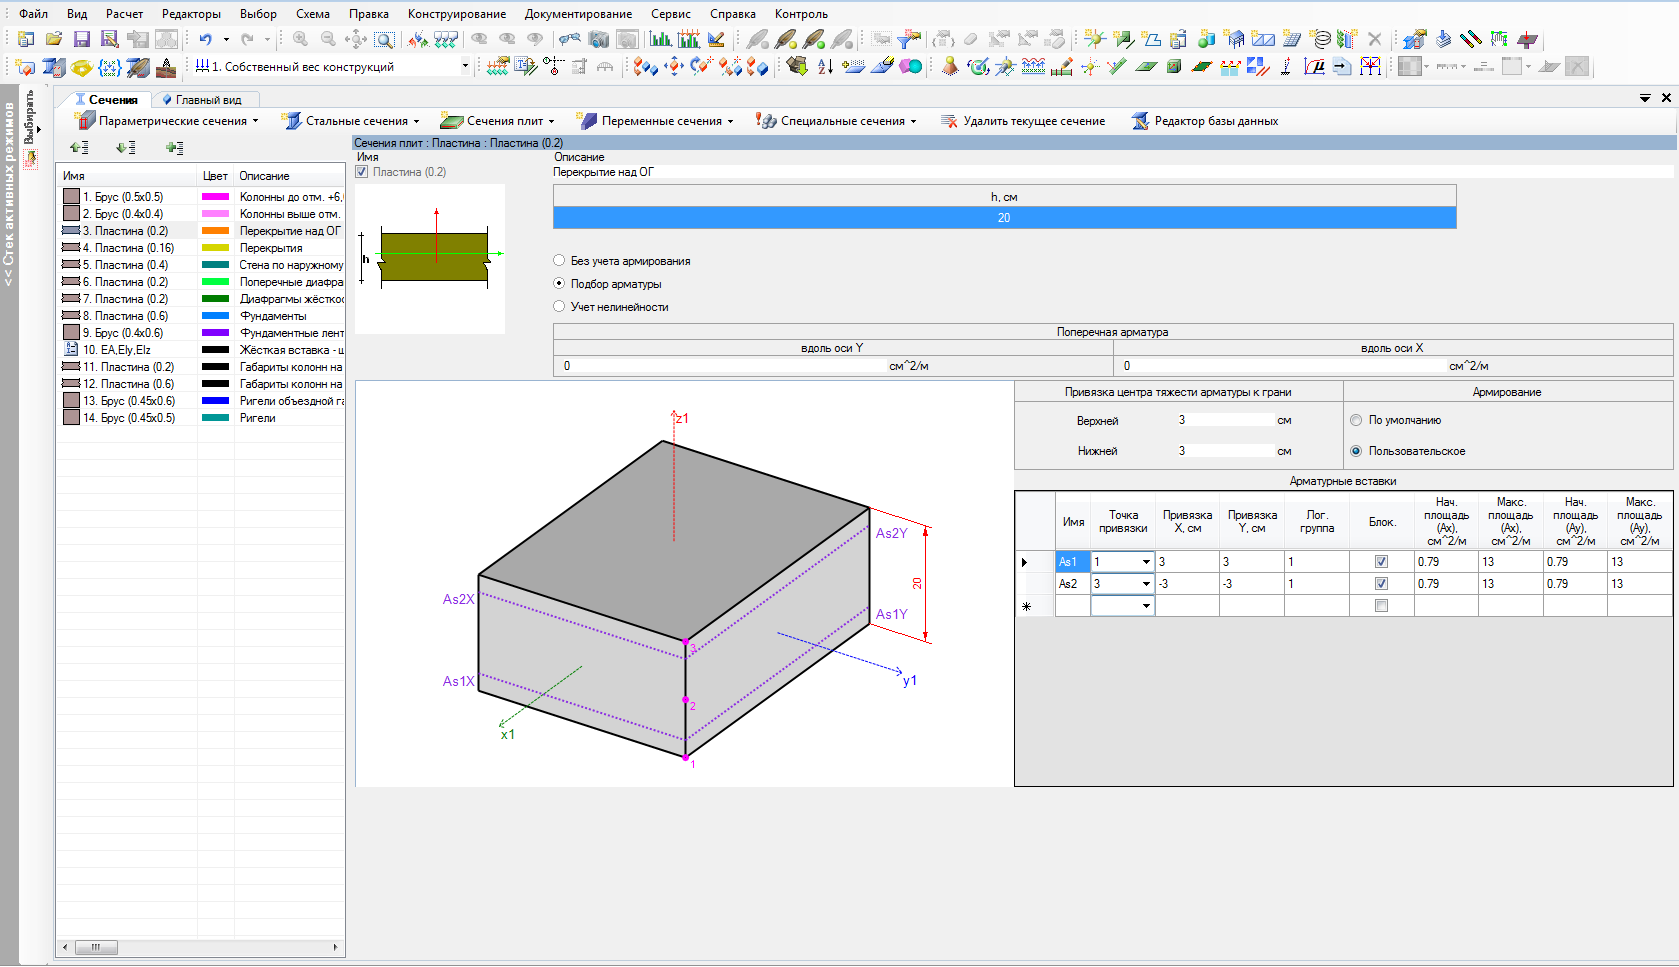Open the Расчет menu
This screenshot has width=1679, height=967.
pos(124,14)
